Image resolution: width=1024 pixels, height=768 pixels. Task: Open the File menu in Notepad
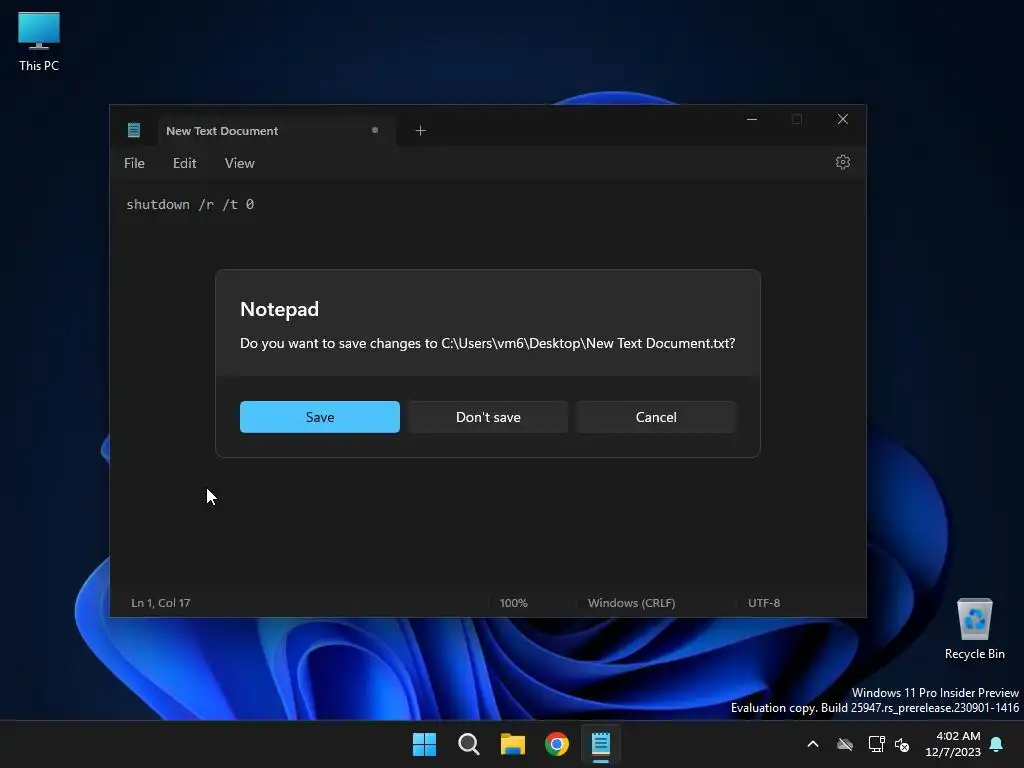(134, 163)
